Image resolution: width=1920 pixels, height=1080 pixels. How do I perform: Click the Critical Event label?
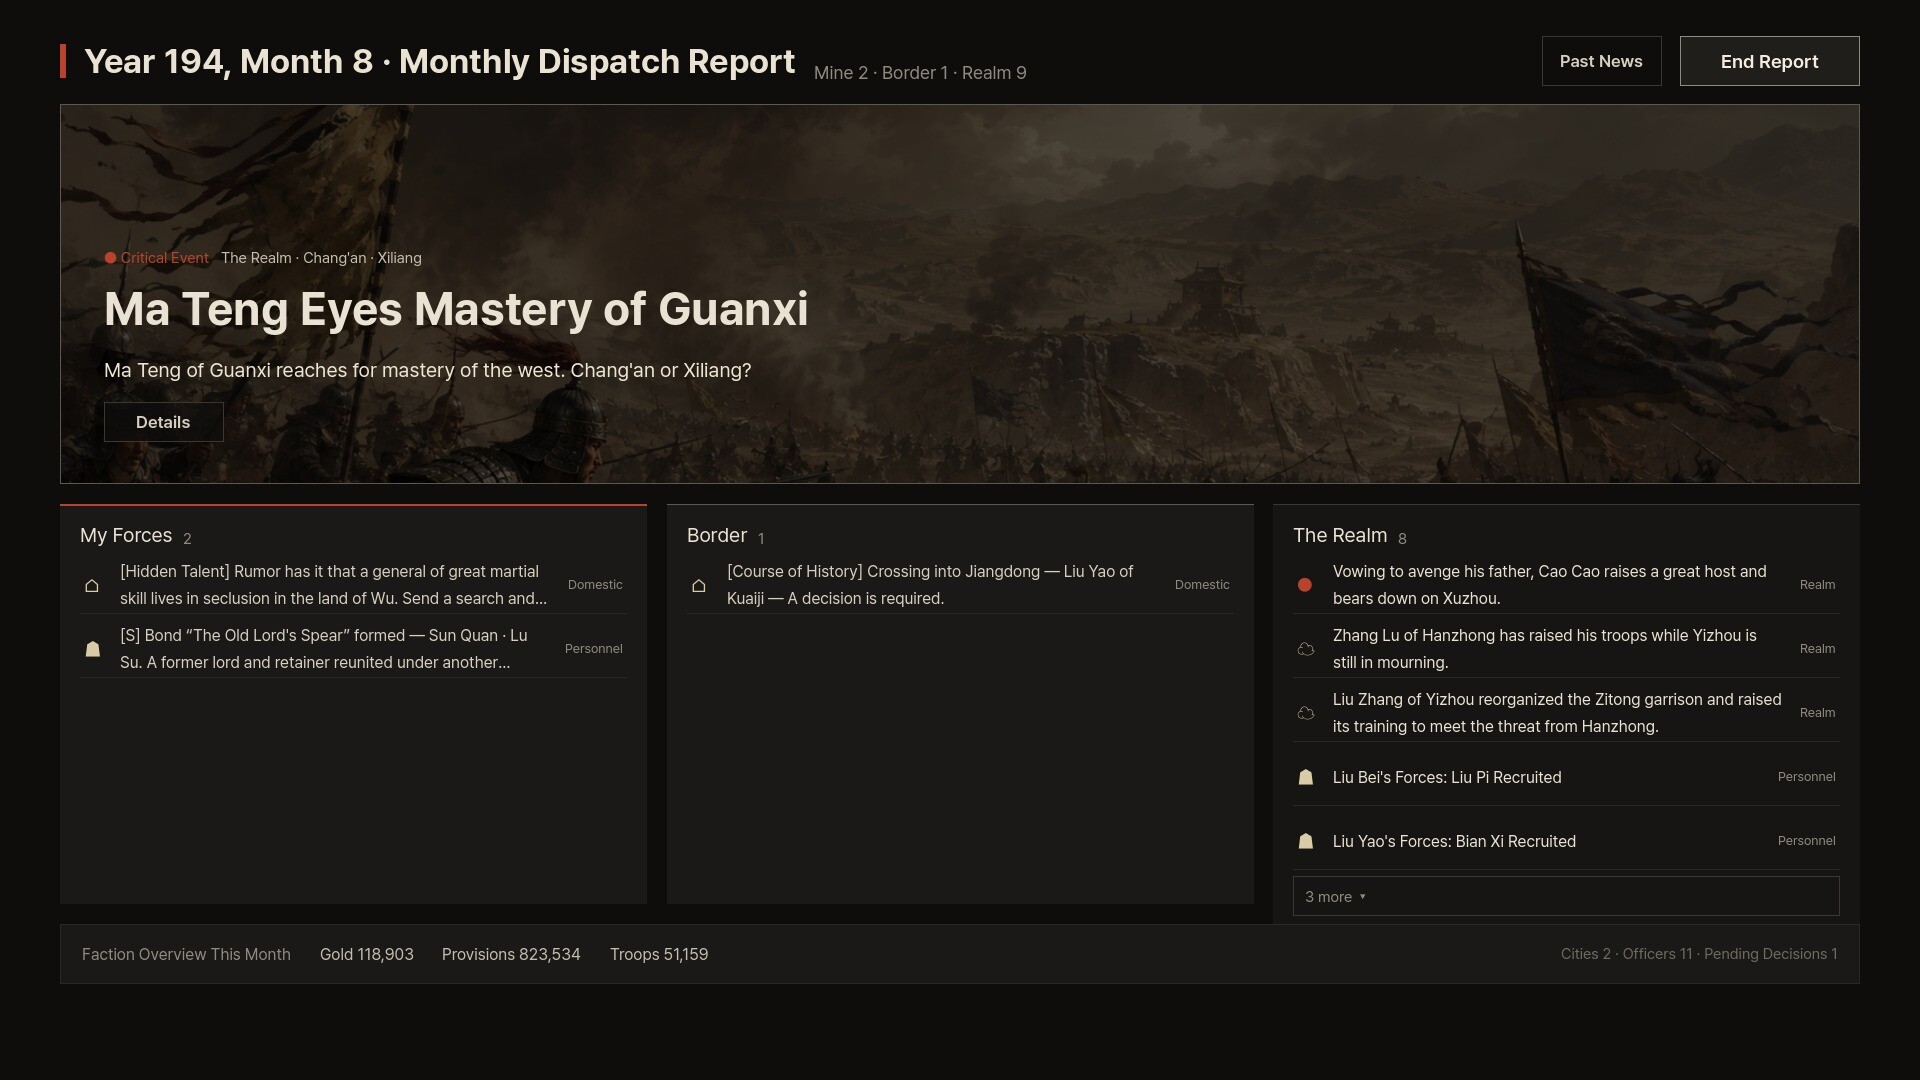click(x=165, y=258)
